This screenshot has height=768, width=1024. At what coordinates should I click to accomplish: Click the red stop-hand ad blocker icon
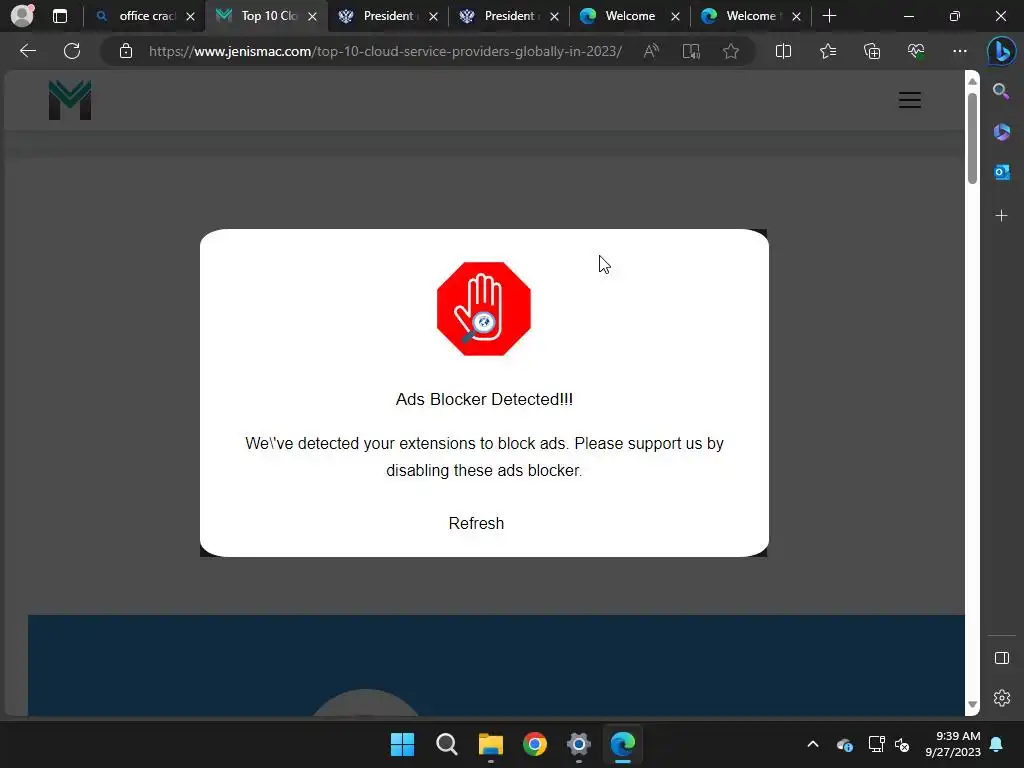pyautogui.click(x=483, y=308)
